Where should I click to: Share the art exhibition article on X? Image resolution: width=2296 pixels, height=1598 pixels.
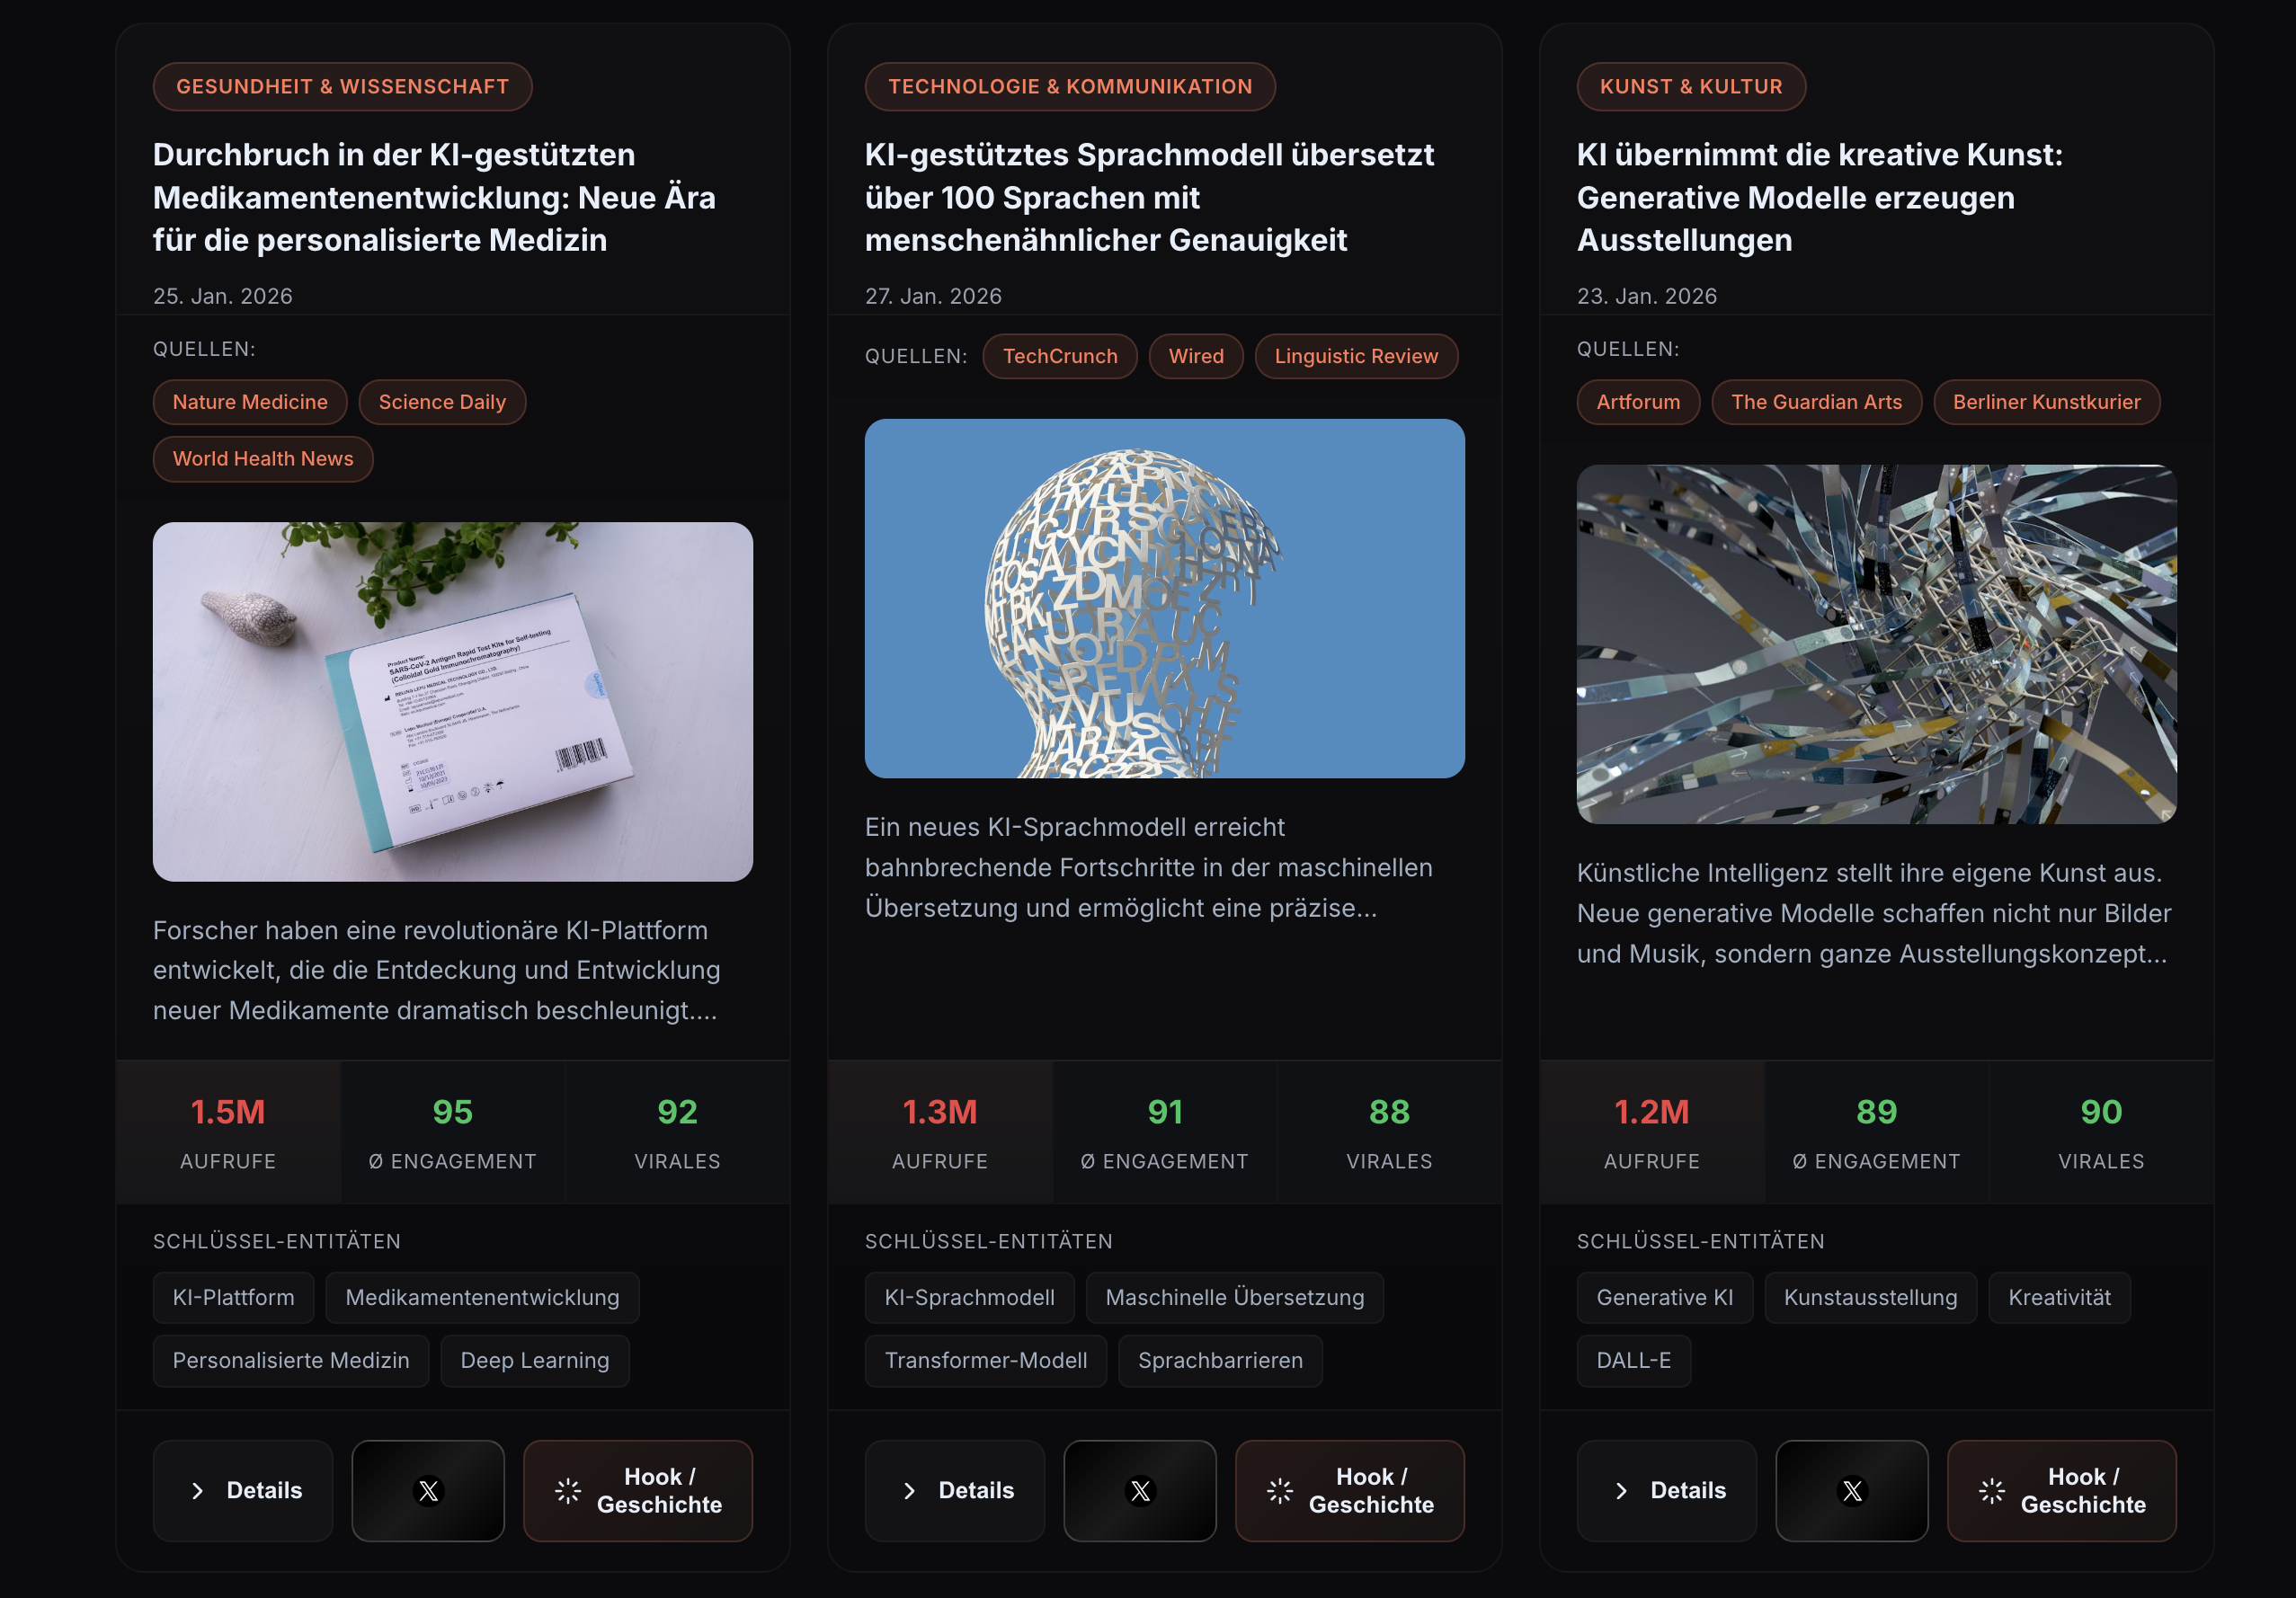[1851, 1490]
